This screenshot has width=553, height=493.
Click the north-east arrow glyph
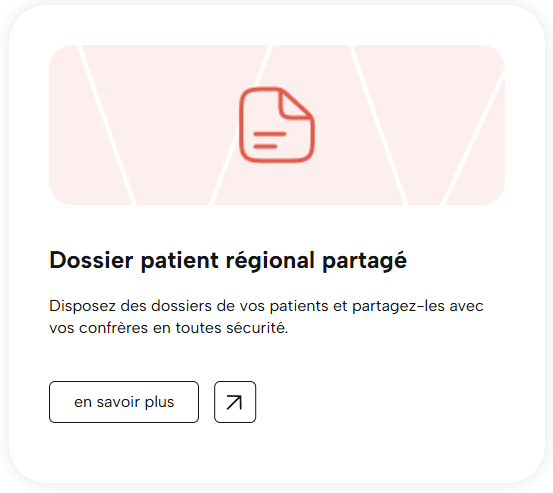pyautogui.click(x=235, y=402)
